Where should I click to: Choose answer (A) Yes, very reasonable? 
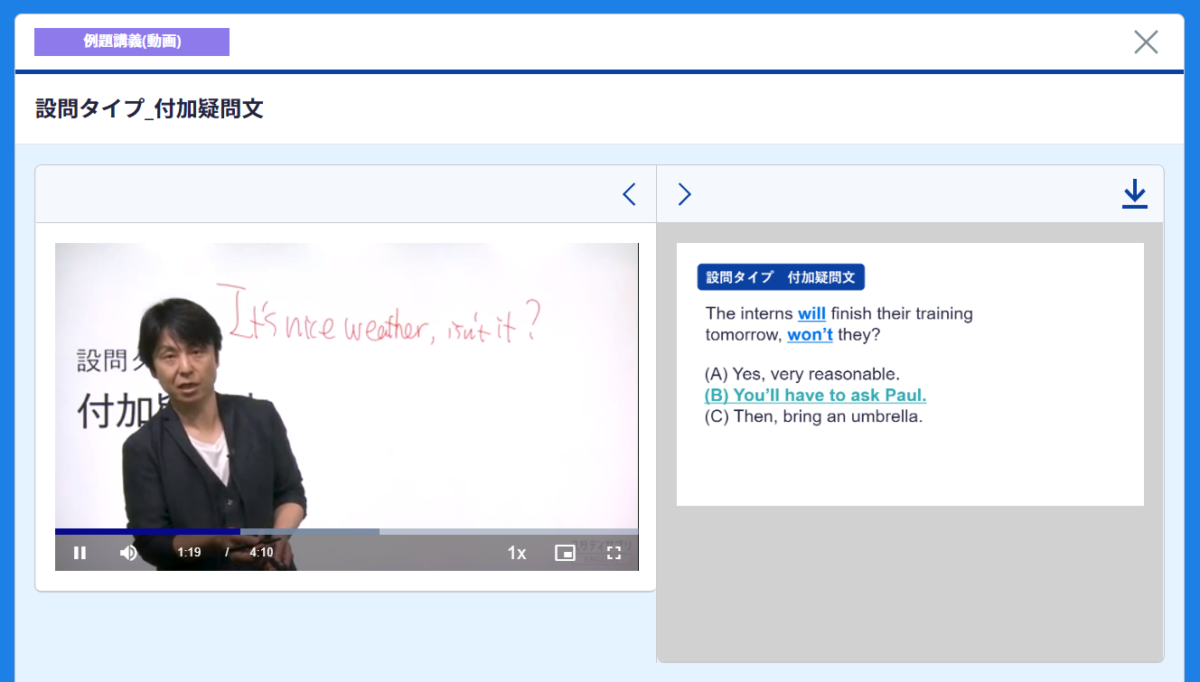point(802,374)
